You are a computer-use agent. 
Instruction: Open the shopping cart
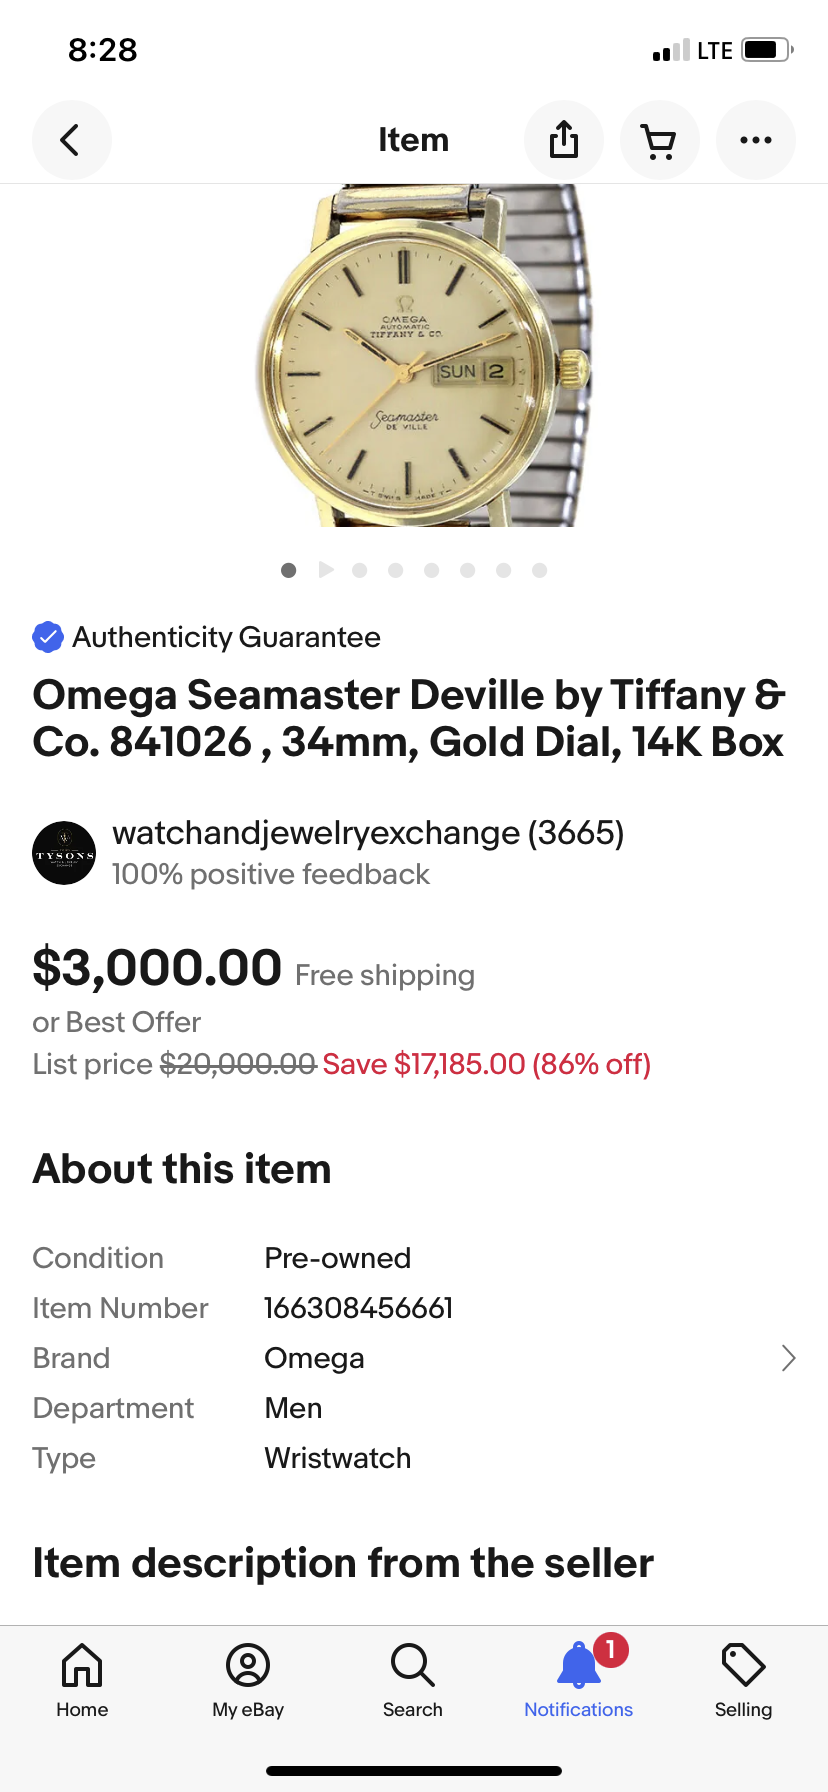click(x=659, y=140)
